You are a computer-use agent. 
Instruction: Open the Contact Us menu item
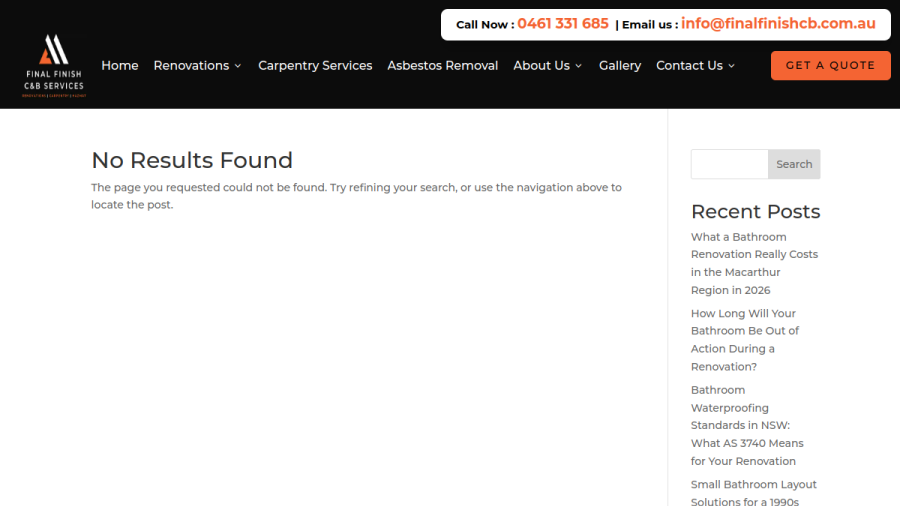point(689,65)
